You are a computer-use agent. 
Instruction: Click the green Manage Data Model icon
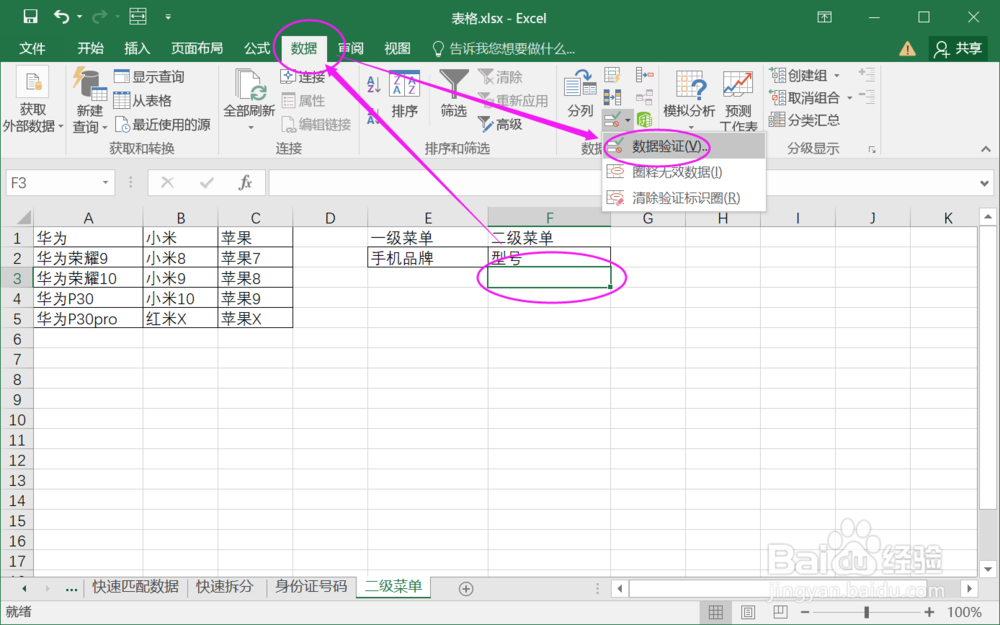(645, 119)
